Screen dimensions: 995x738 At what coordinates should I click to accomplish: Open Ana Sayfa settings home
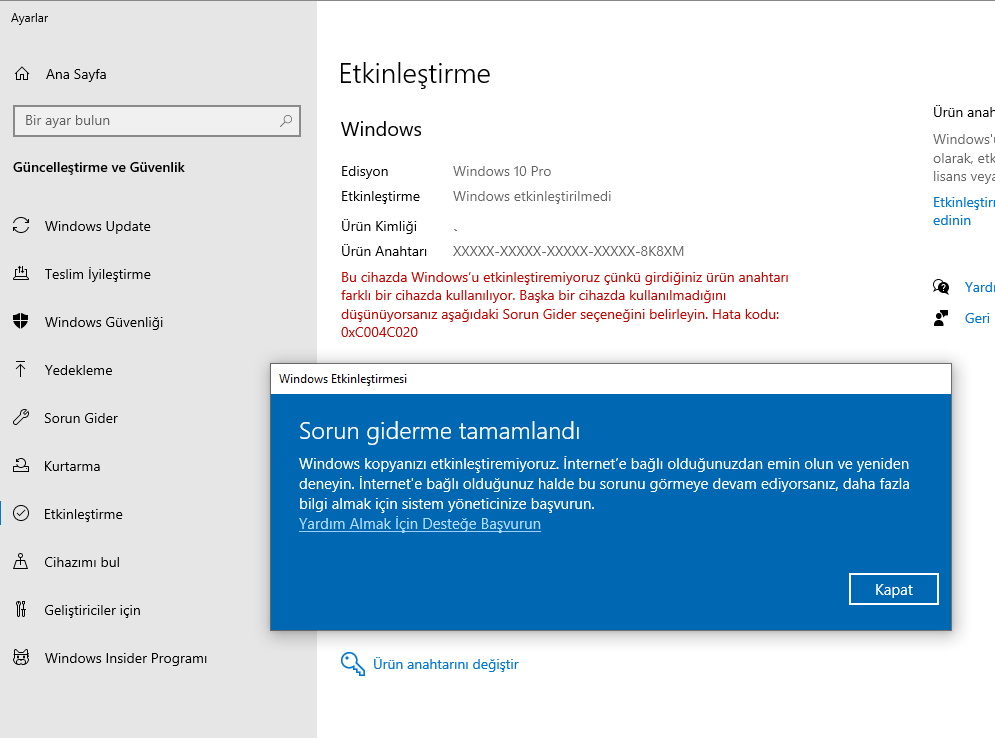click(x=76, y=74)
